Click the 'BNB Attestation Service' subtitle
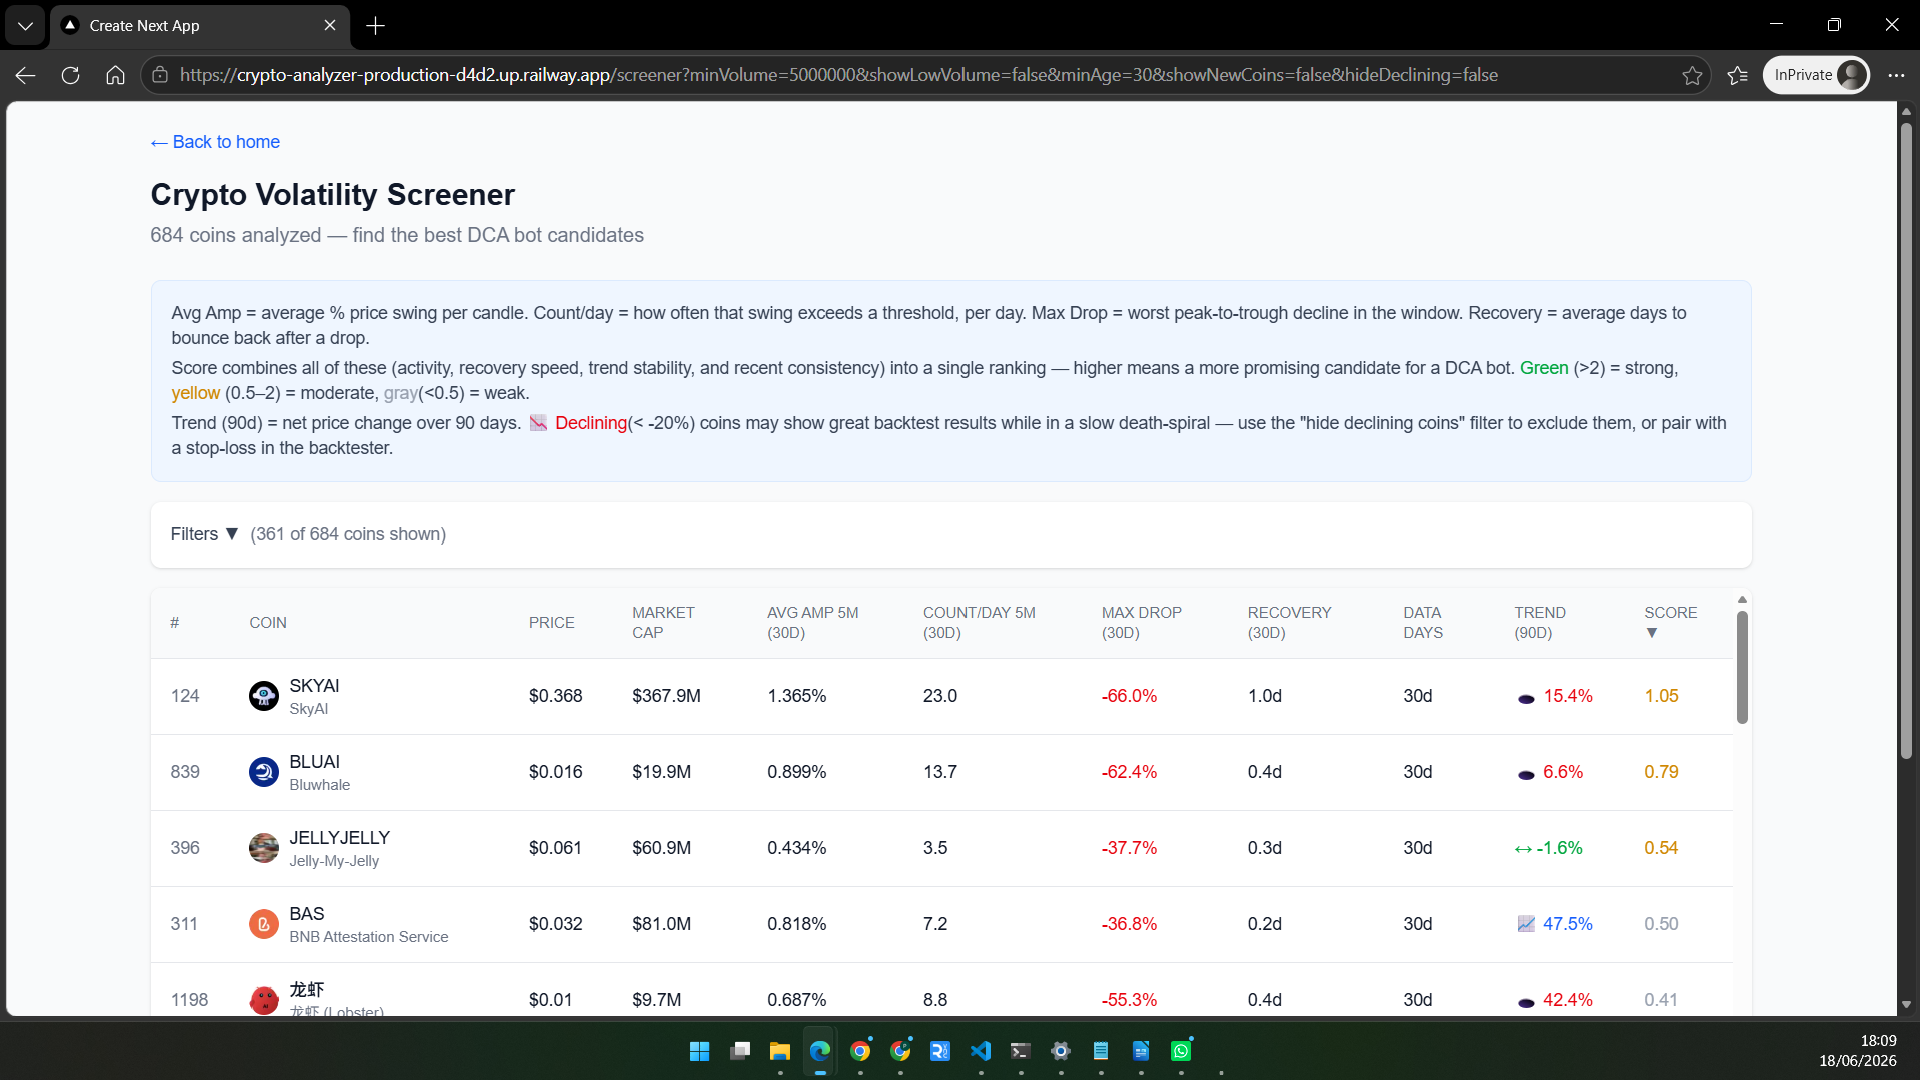The image size is (1920, 1080). click(368, 937)
